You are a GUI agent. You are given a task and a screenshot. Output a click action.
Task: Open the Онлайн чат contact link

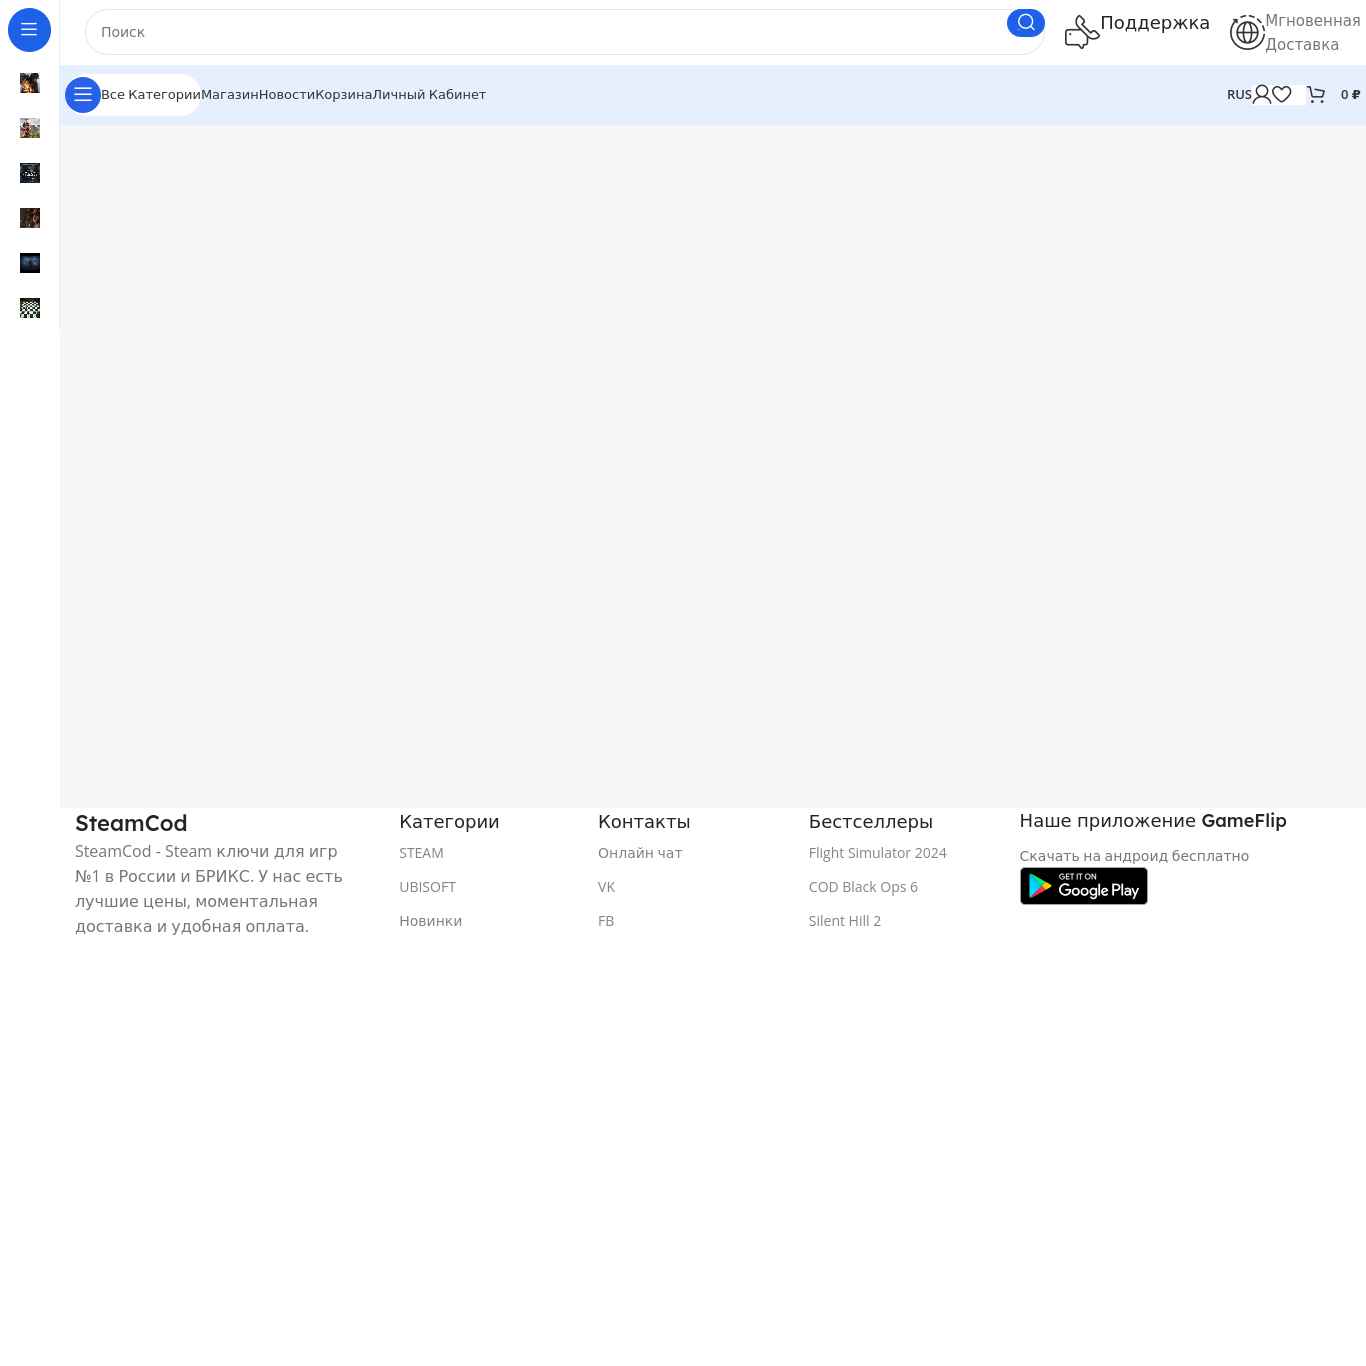640,853
